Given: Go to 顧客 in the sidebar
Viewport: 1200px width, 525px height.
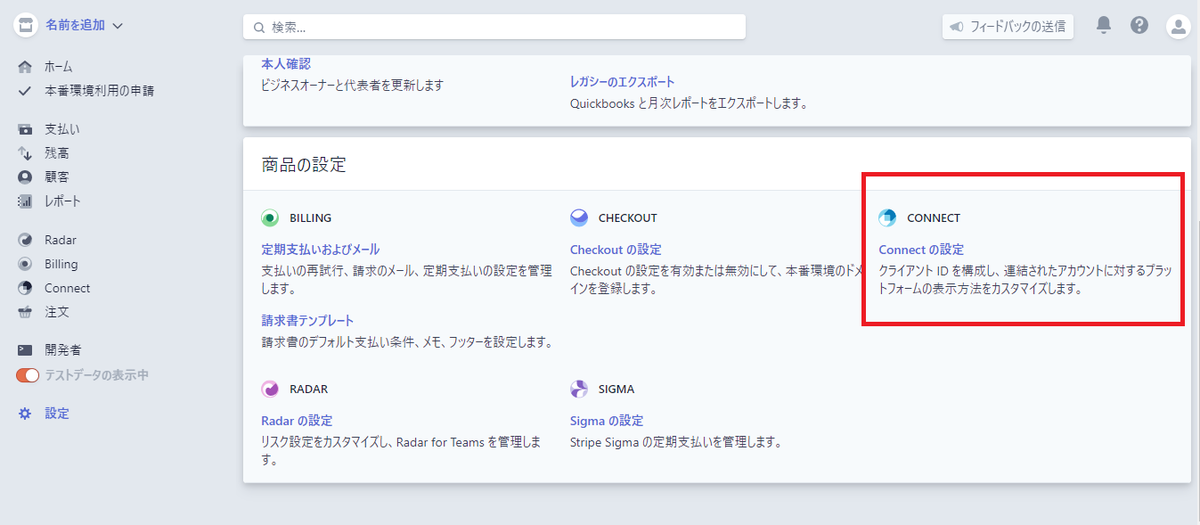Looking at the screenshot, I should pyautogui.click(x=57, y=177).
